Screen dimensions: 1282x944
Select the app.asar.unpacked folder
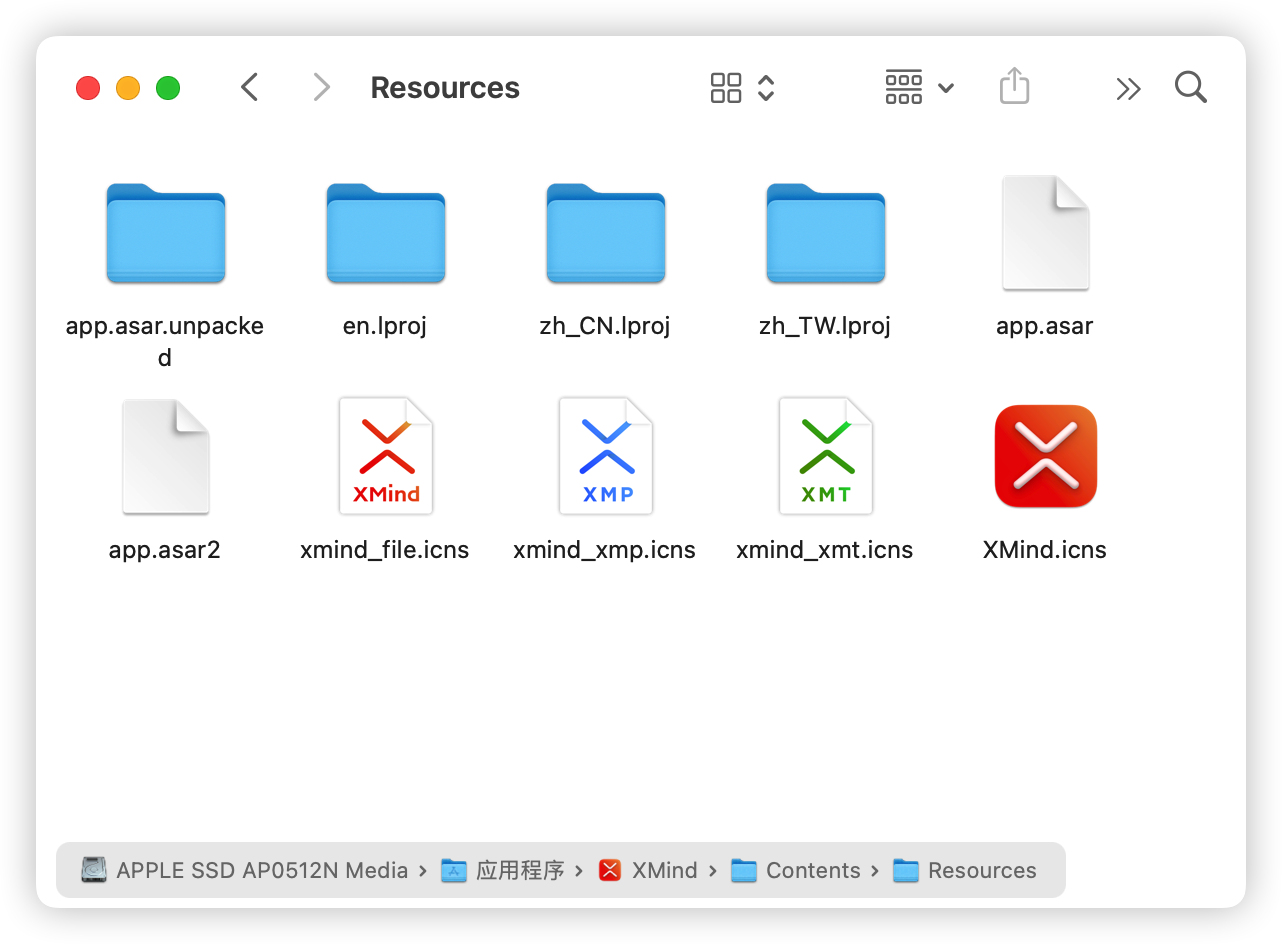[165, 232]
